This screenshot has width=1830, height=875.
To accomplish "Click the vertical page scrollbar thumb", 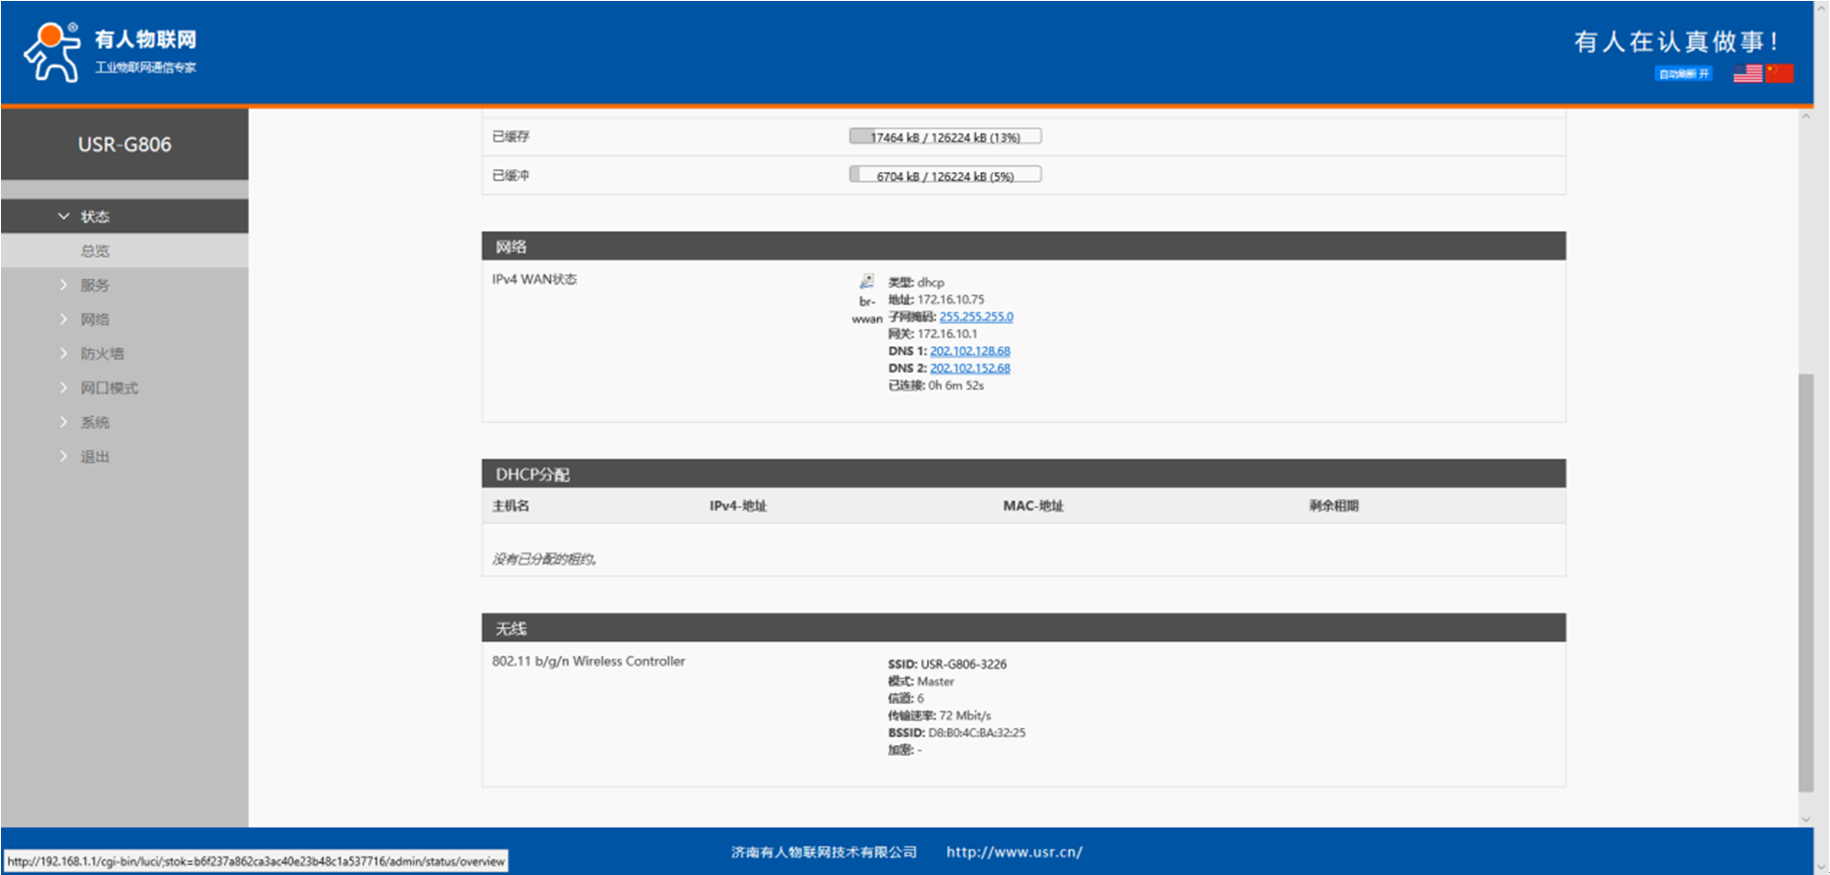I will pos(1805,580).
